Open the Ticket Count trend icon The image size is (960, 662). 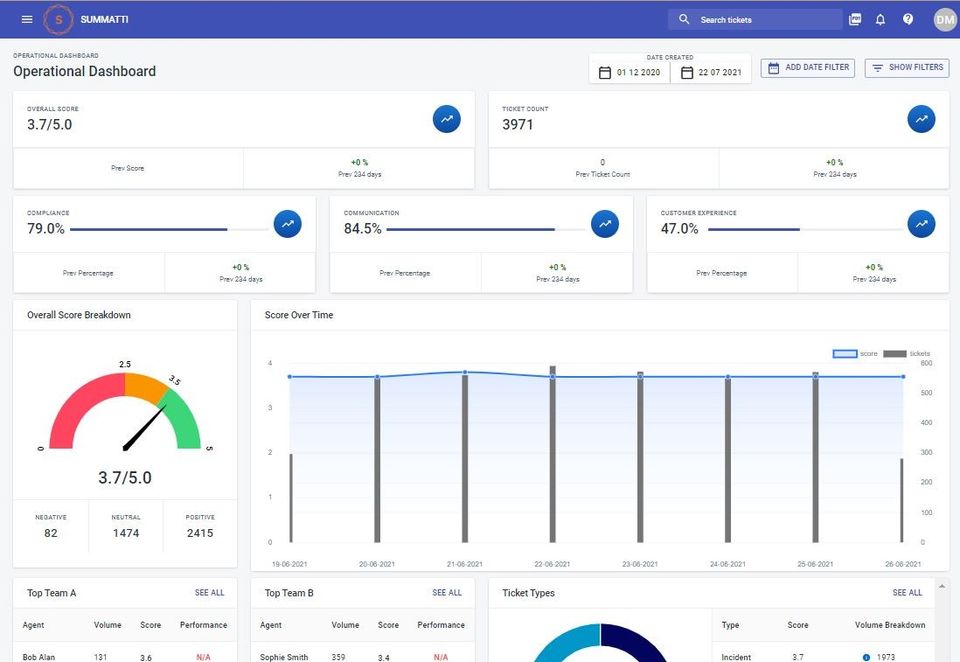(x=921, y=119)
